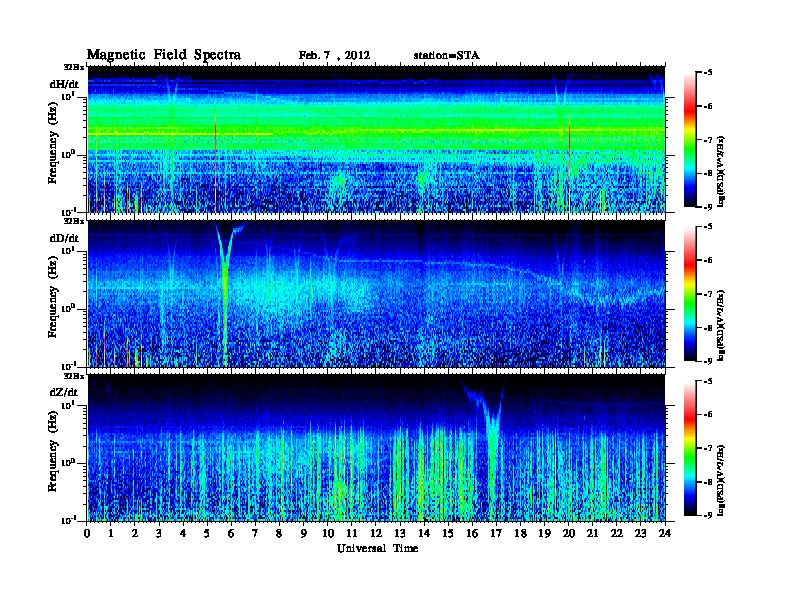The image size is (792, 612).
Task: Click hour 14 on the Universal Time axis
Action: pyautogui.click(x=424, y=533)
